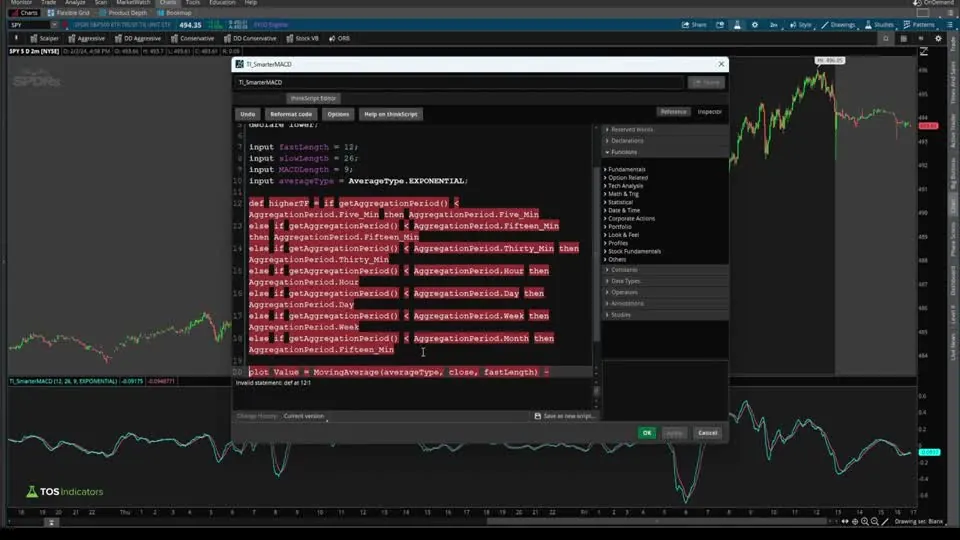960x540 pixels.
Task: Expand the Constants section
Action: [665, 270]
